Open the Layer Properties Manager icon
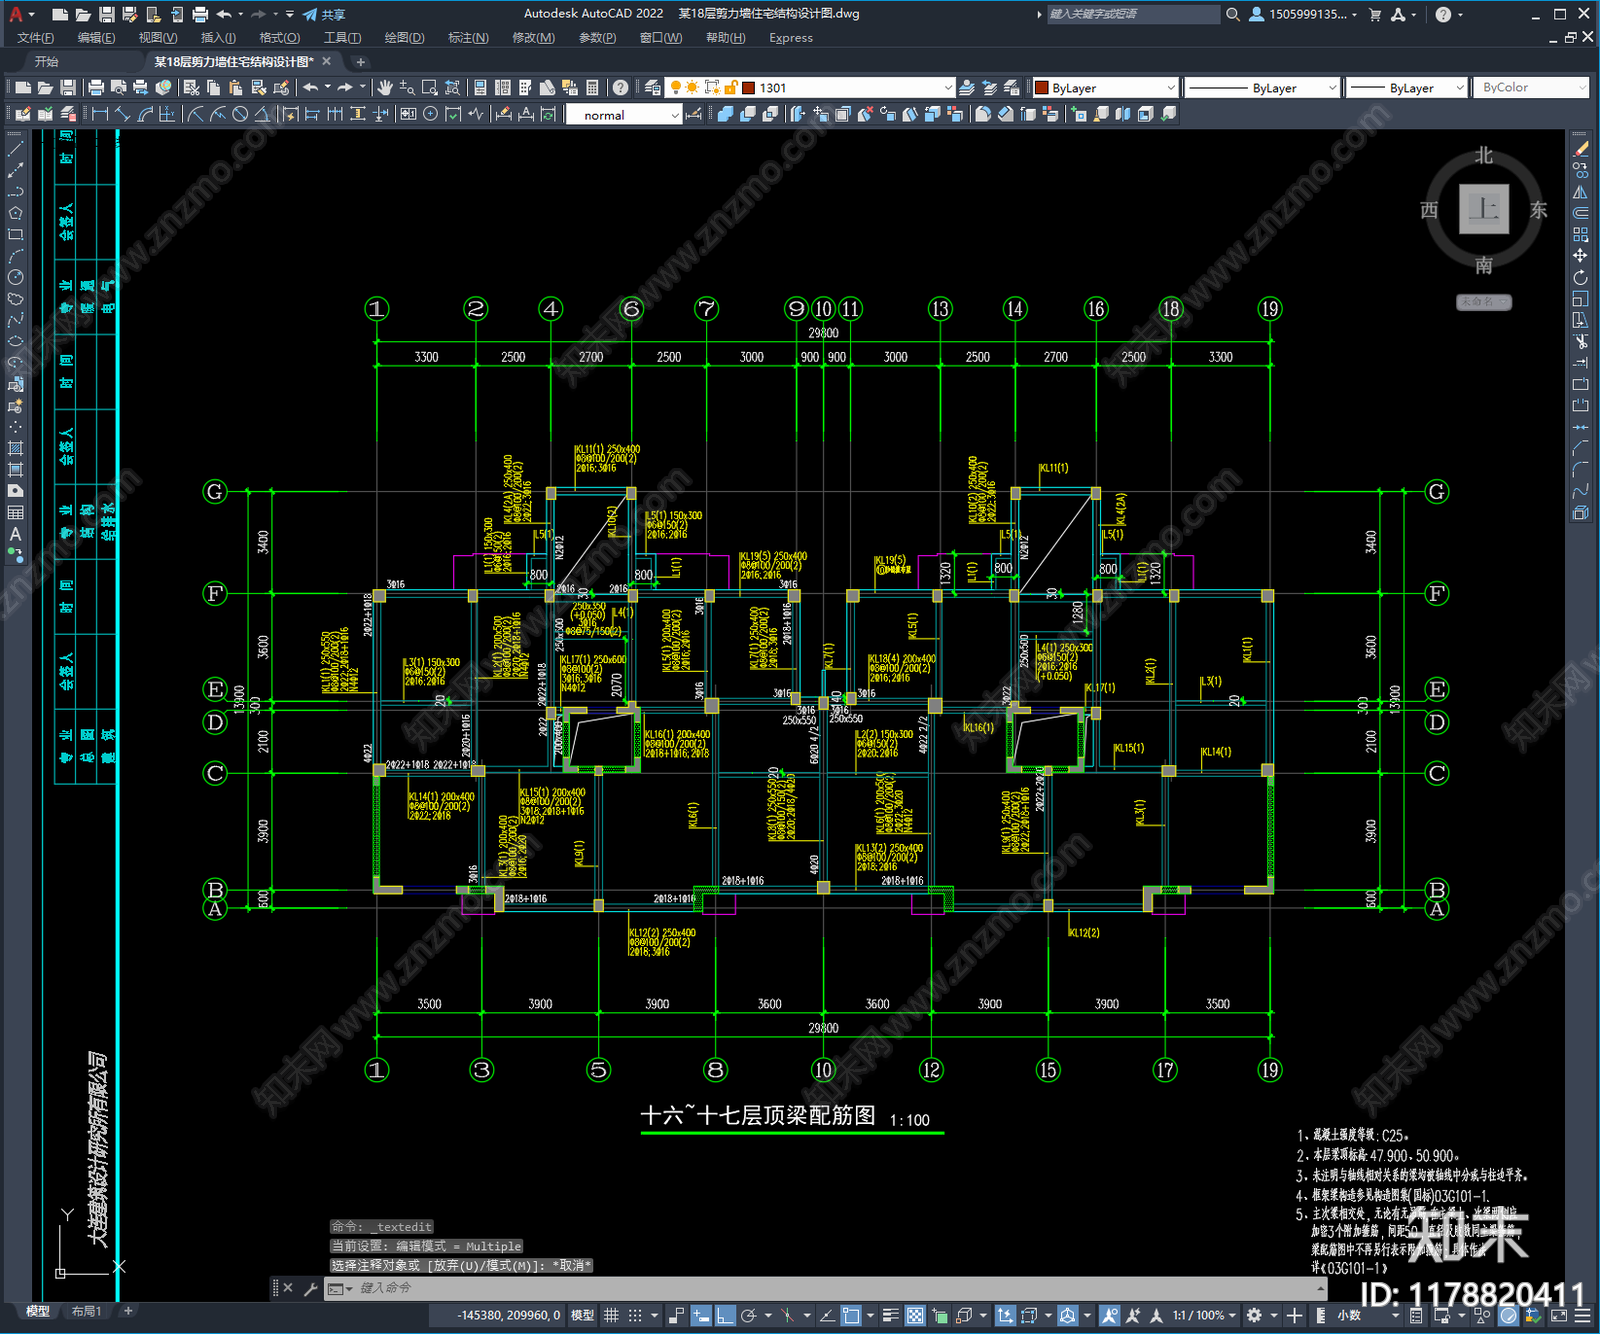 [x=653, y=88]
